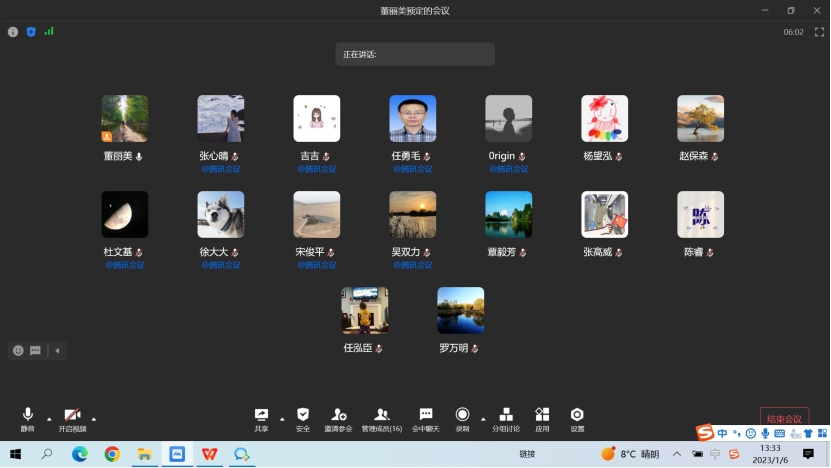Open the 应用 apps panel
831x468 pixels.
[542, 417]
